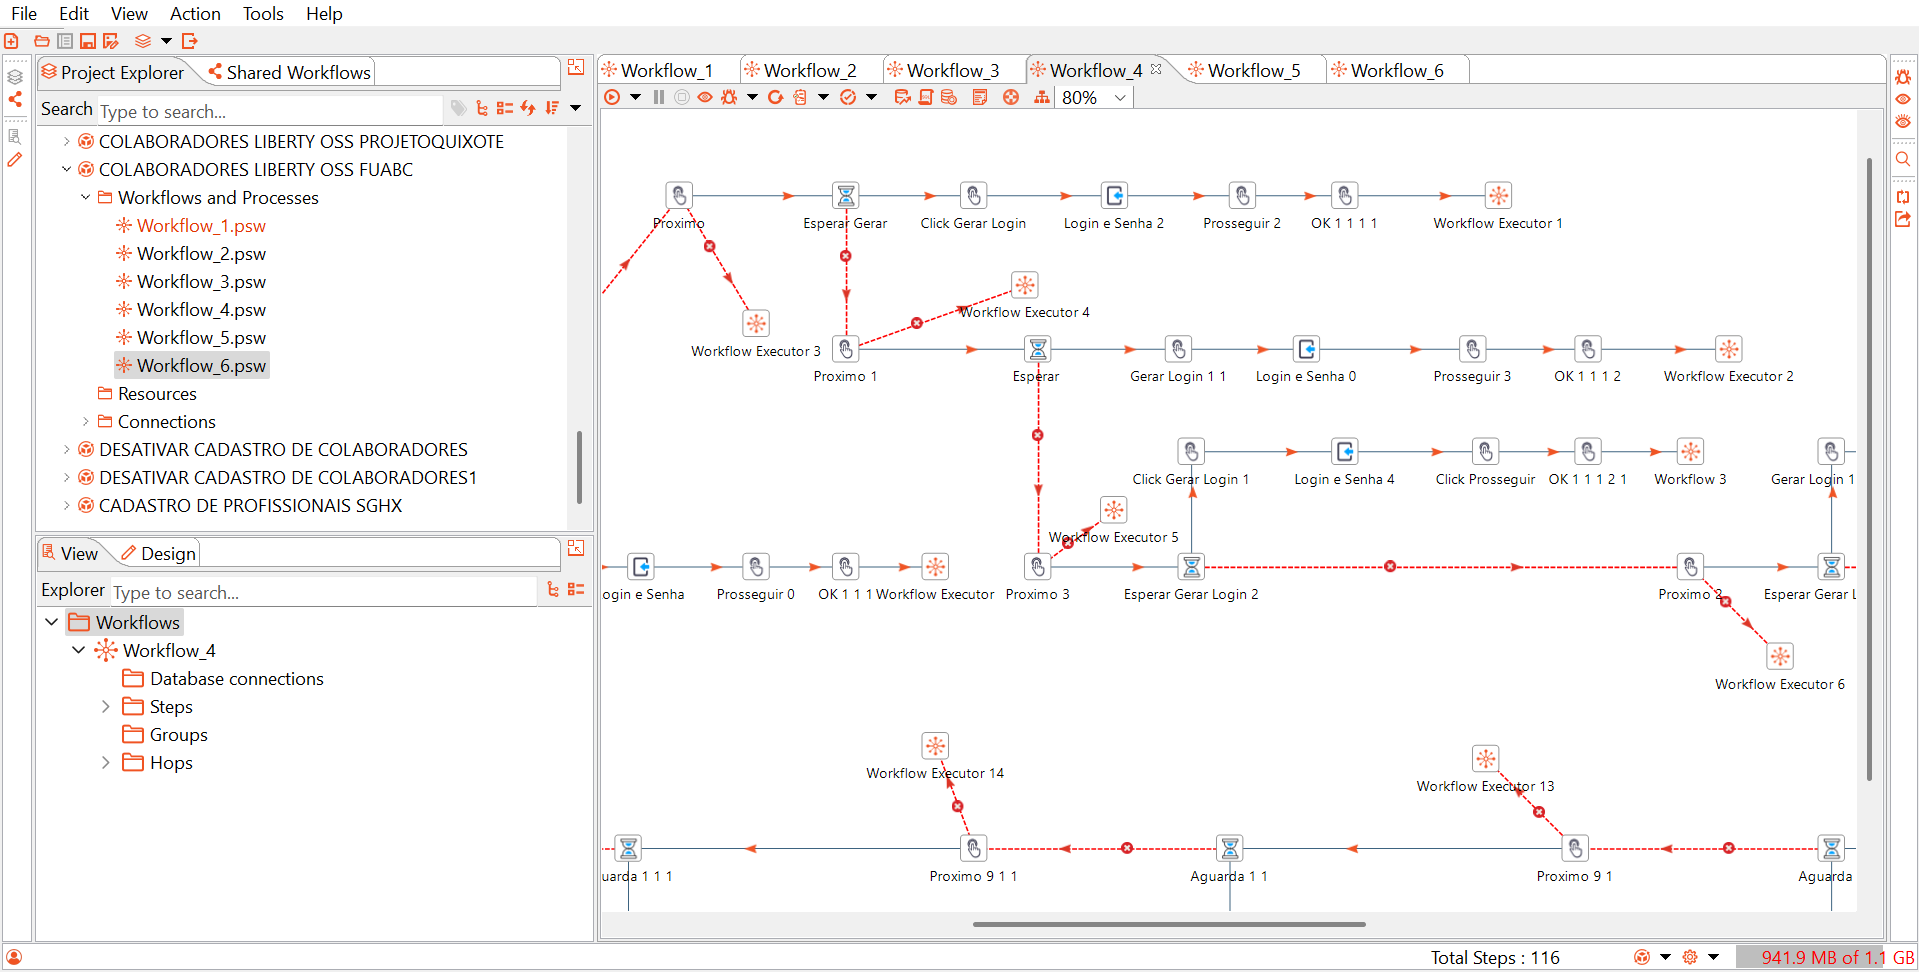1919x972 pixels.
Task: Open the 80% zoom level dropdown
Action: point(1120,97)
